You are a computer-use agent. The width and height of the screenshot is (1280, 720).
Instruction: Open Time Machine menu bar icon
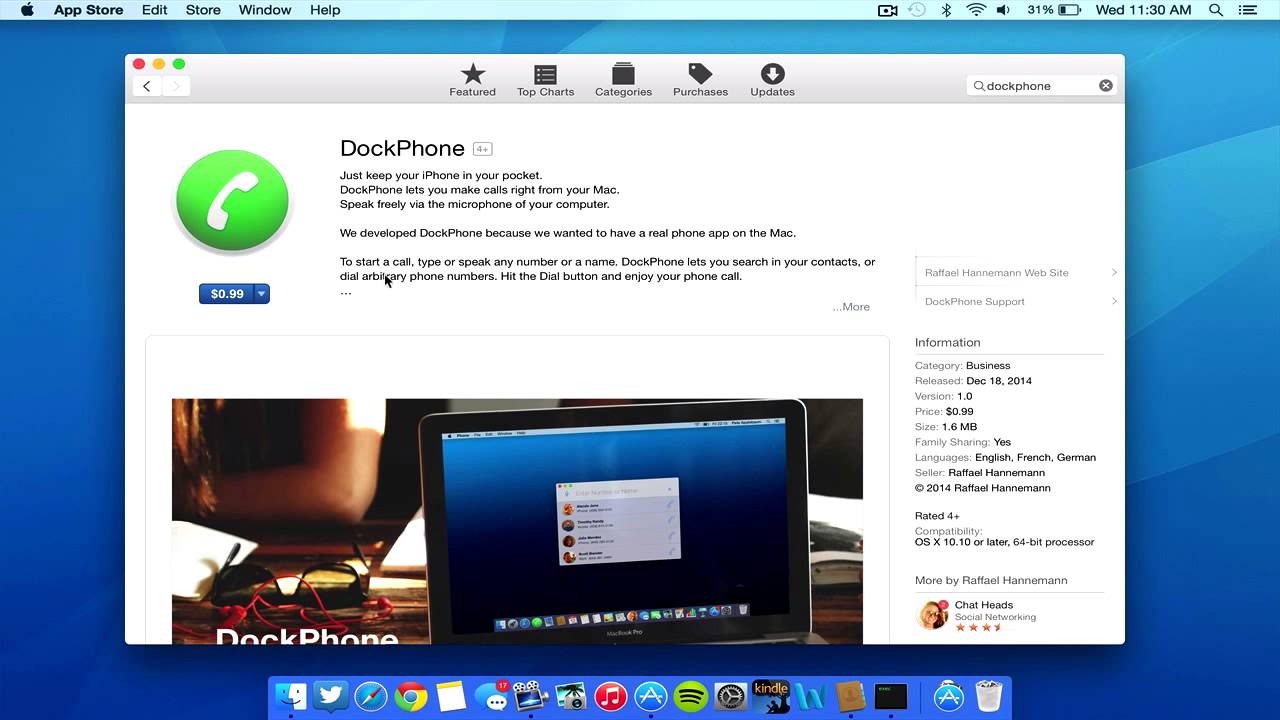[917, 10]
